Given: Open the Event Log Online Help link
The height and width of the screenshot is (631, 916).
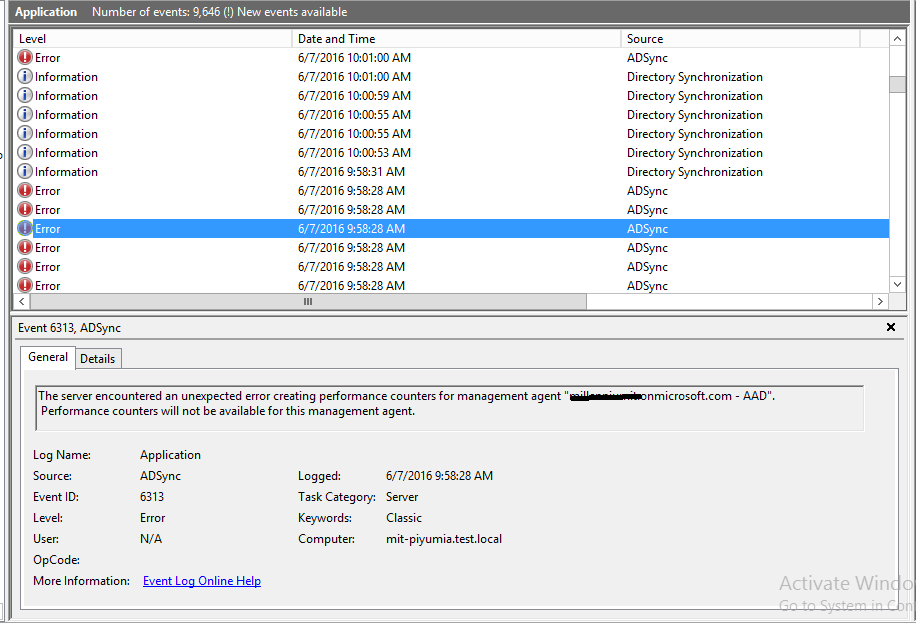Looking at the screenshot, I should tap(202, 581).
